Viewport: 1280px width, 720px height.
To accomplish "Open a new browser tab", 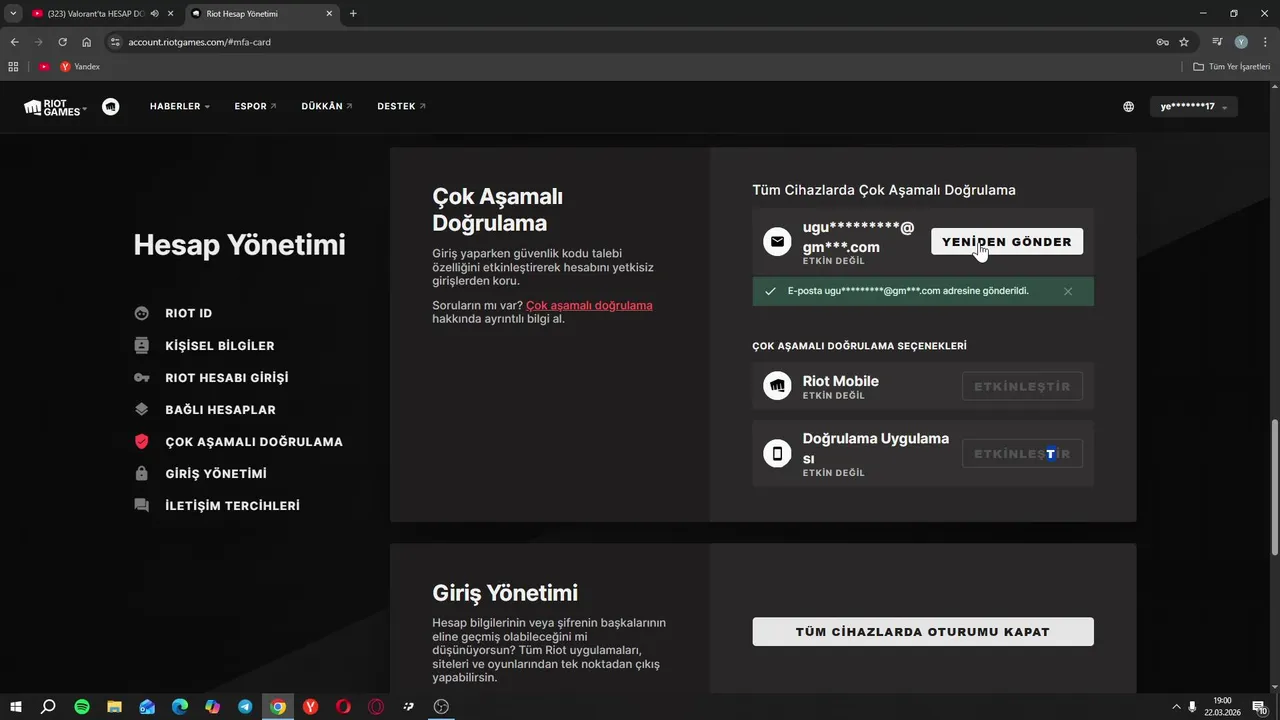I will (x=353, y=14).
